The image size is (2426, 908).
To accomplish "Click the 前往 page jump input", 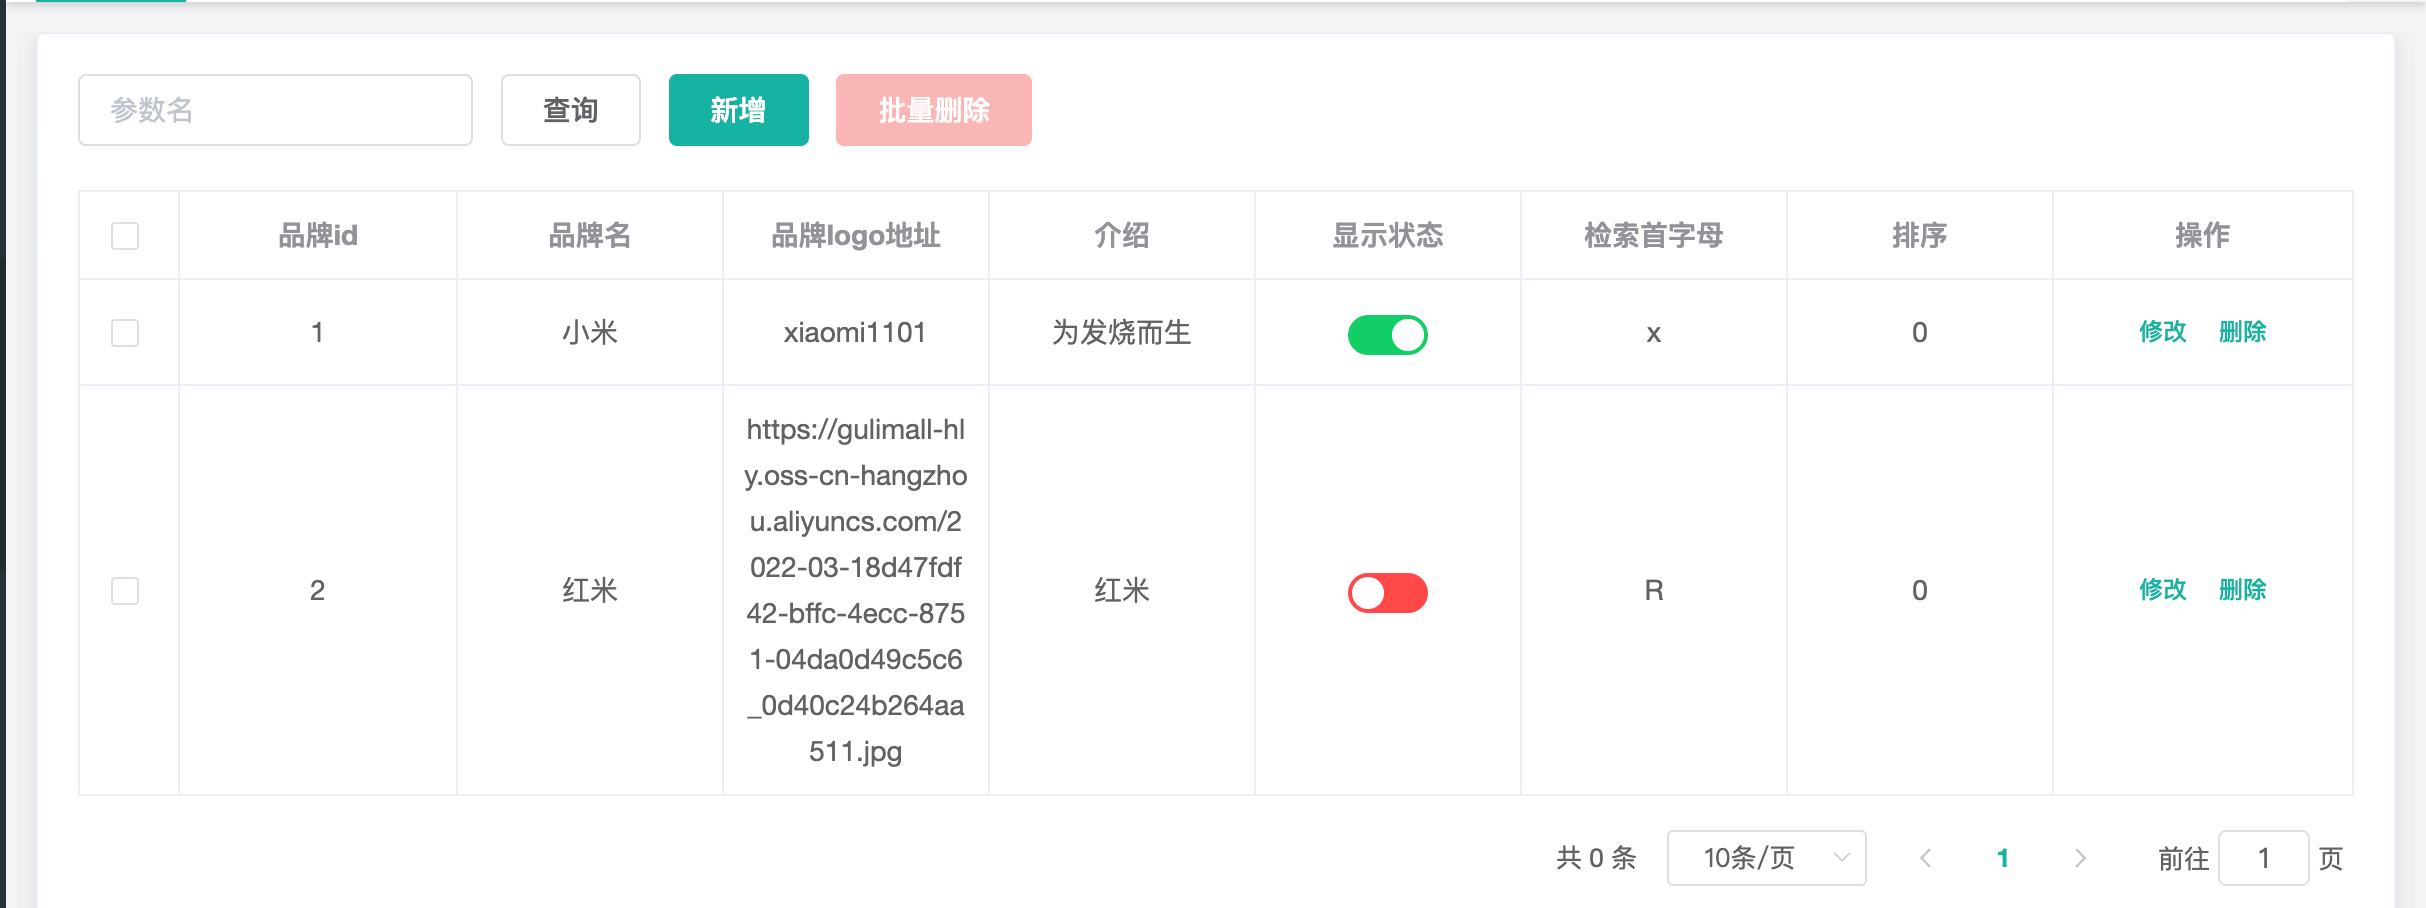I will point(2264,858).
